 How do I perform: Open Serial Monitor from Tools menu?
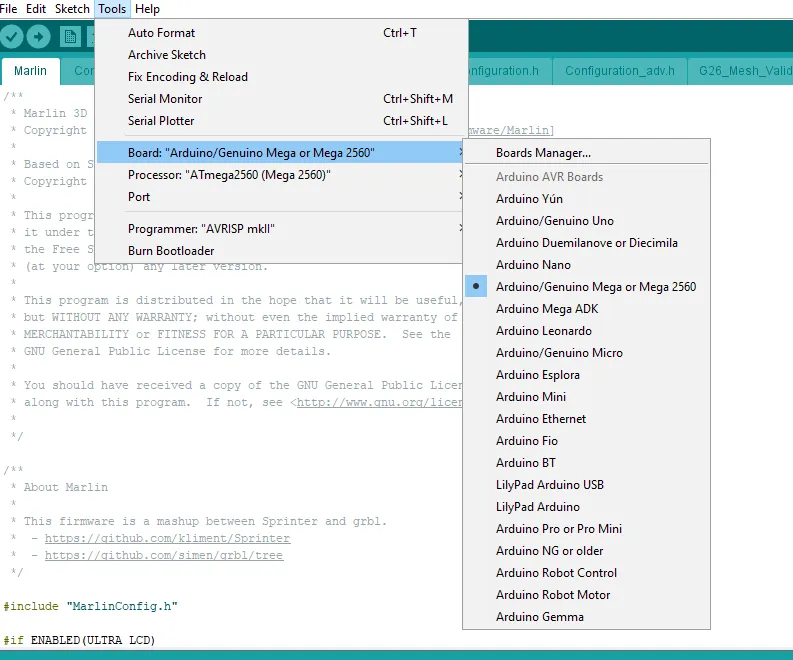click(165, 99)
